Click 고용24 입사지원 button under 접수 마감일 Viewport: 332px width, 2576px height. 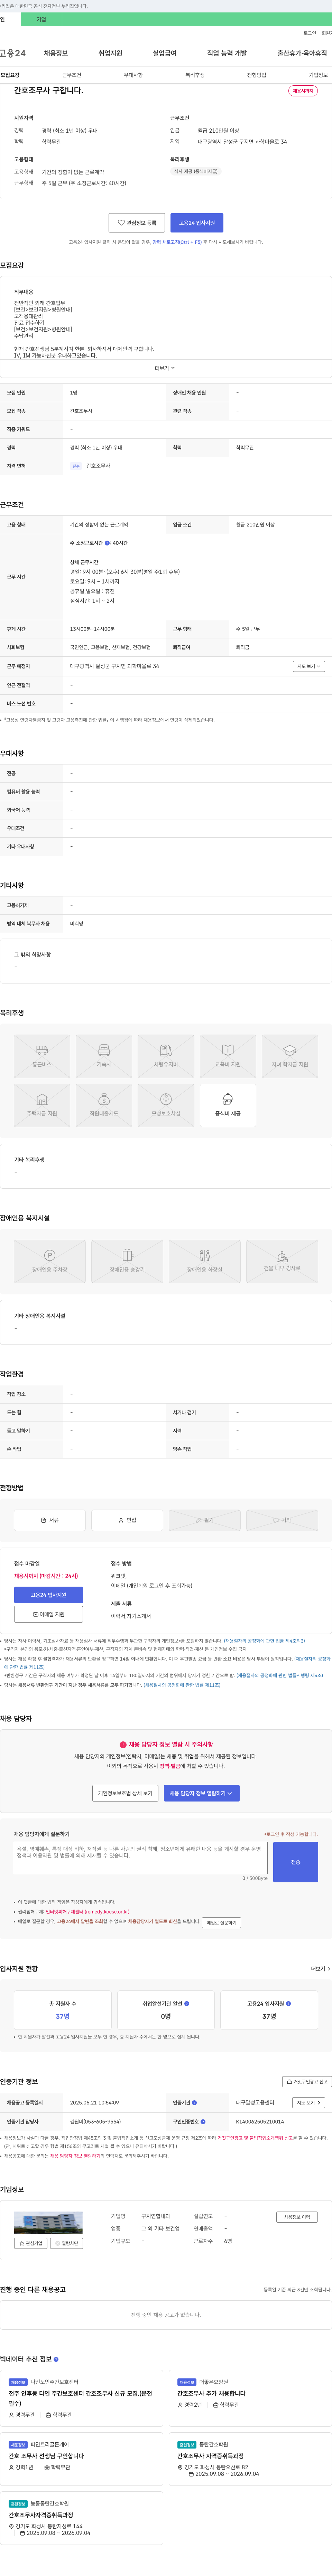pos(48,1595)
